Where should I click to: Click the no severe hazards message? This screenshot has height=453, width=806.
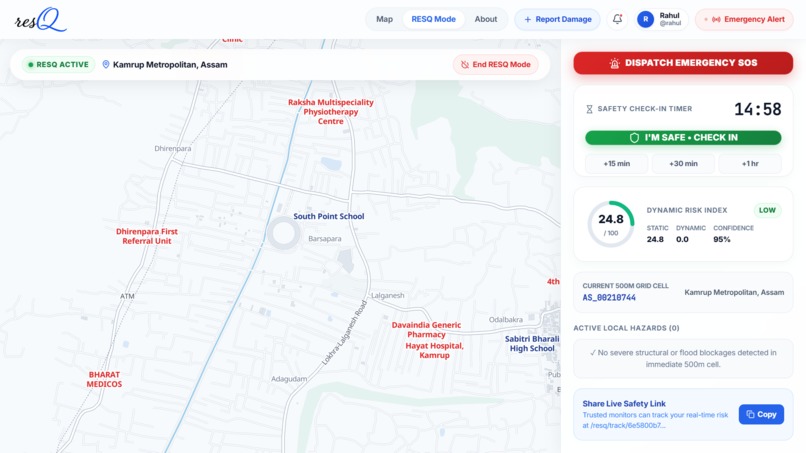coord(683,358)
